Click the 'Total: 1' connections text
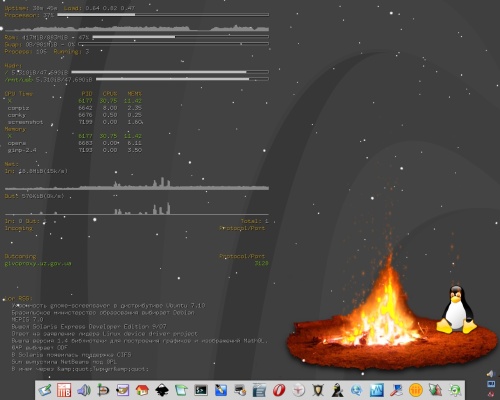Viewport: 500px width, 400px height. point(255,221)
